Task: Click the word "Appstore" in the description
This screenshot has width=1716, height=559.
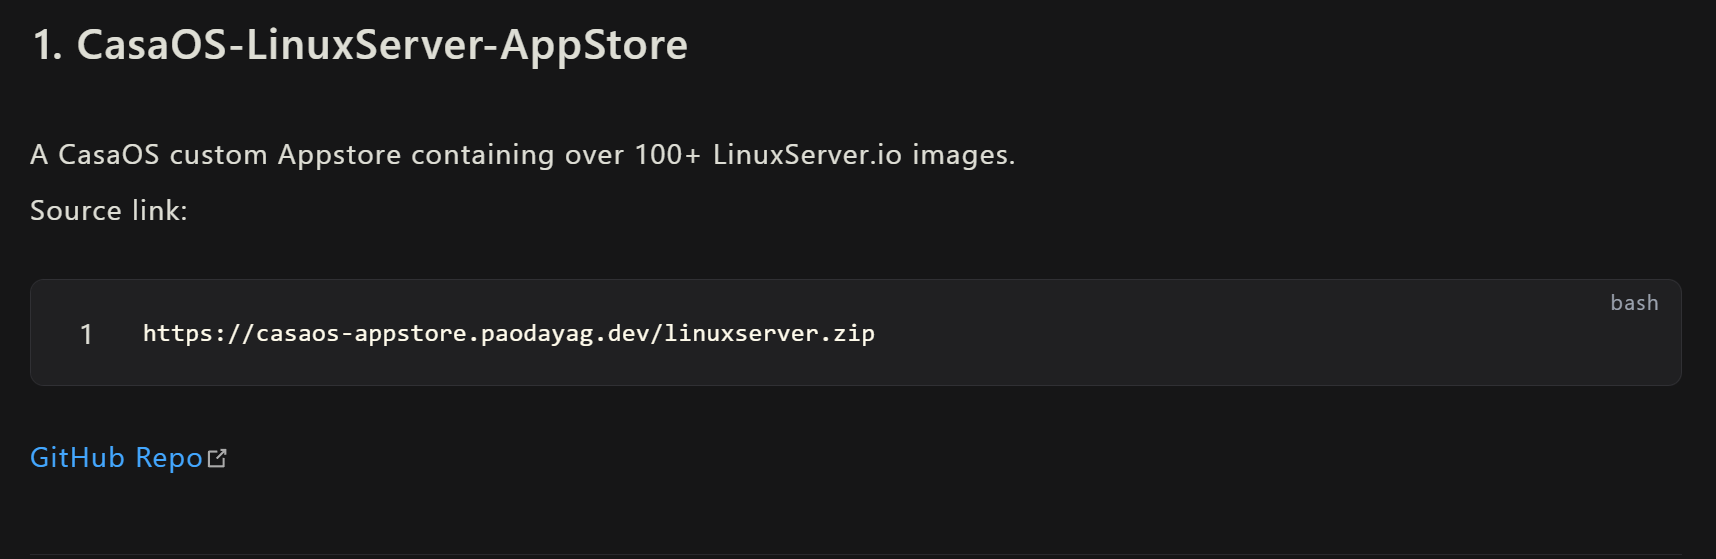Action: (340, 155)
